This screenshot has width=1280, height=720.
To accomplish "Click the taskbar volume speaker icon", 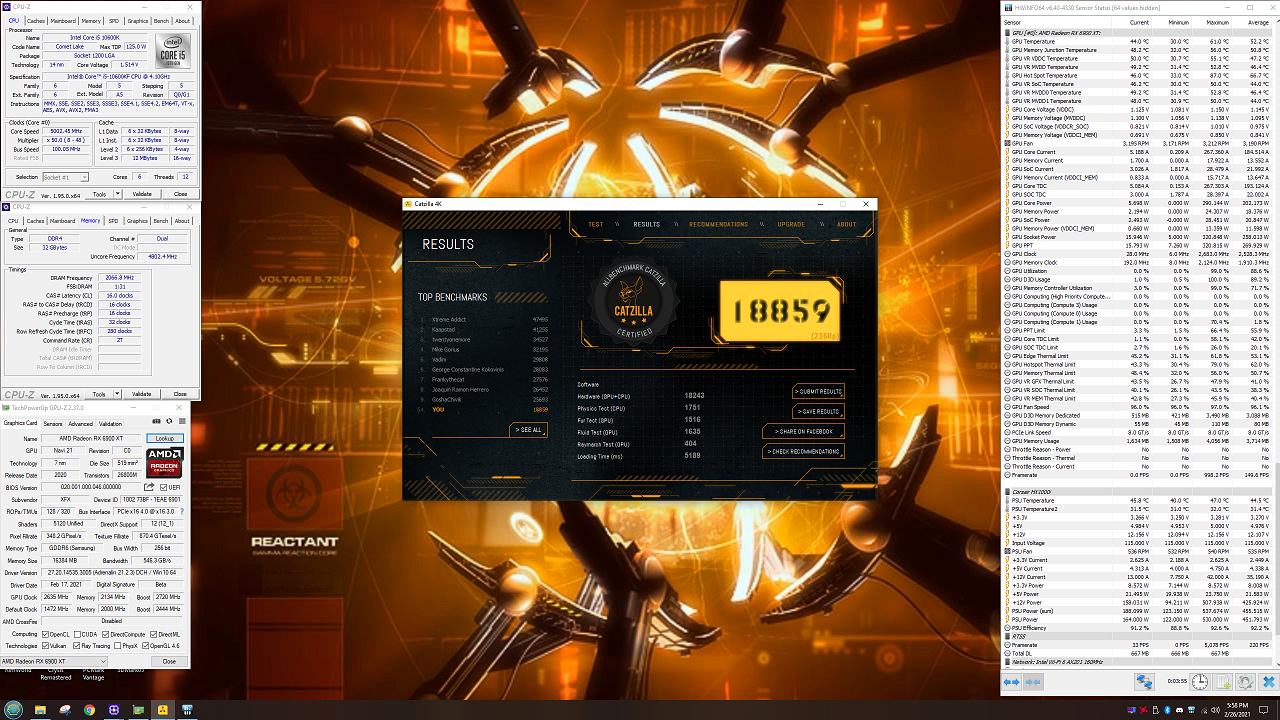I will 1215,710.
